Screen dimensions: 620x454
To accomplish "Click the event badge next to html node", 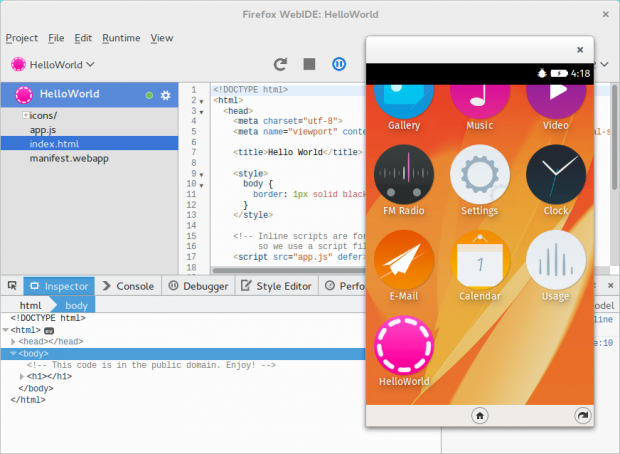I will tap(49, 331).
